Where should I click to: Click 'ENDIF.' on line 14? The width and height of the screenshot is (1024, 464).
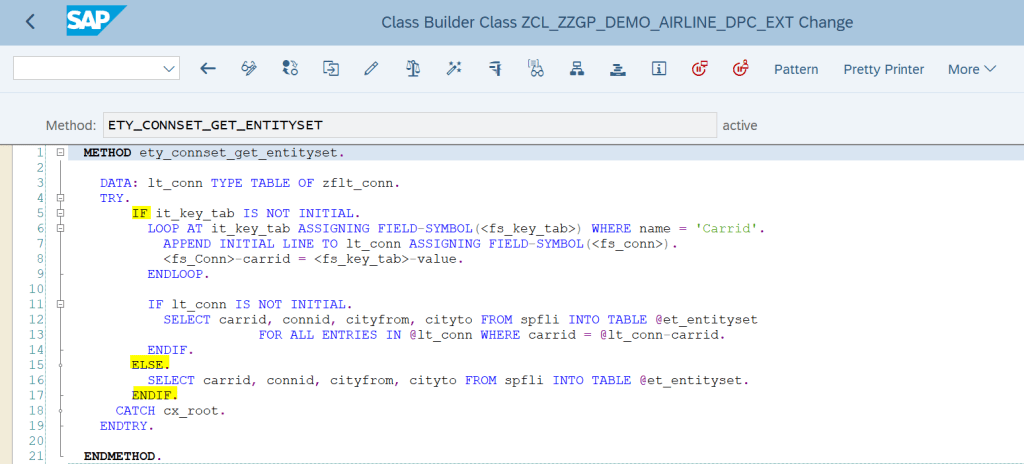click(x=171, y=350)
